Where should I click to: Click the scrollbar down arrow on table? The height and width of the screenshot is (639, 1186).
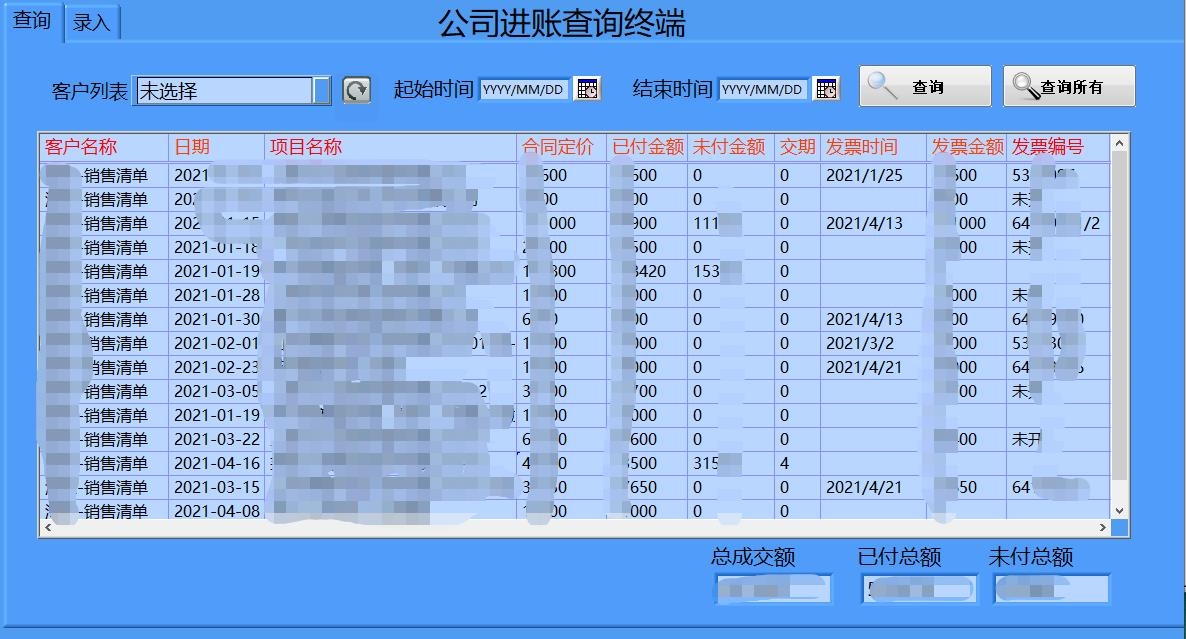point(1120,511)
